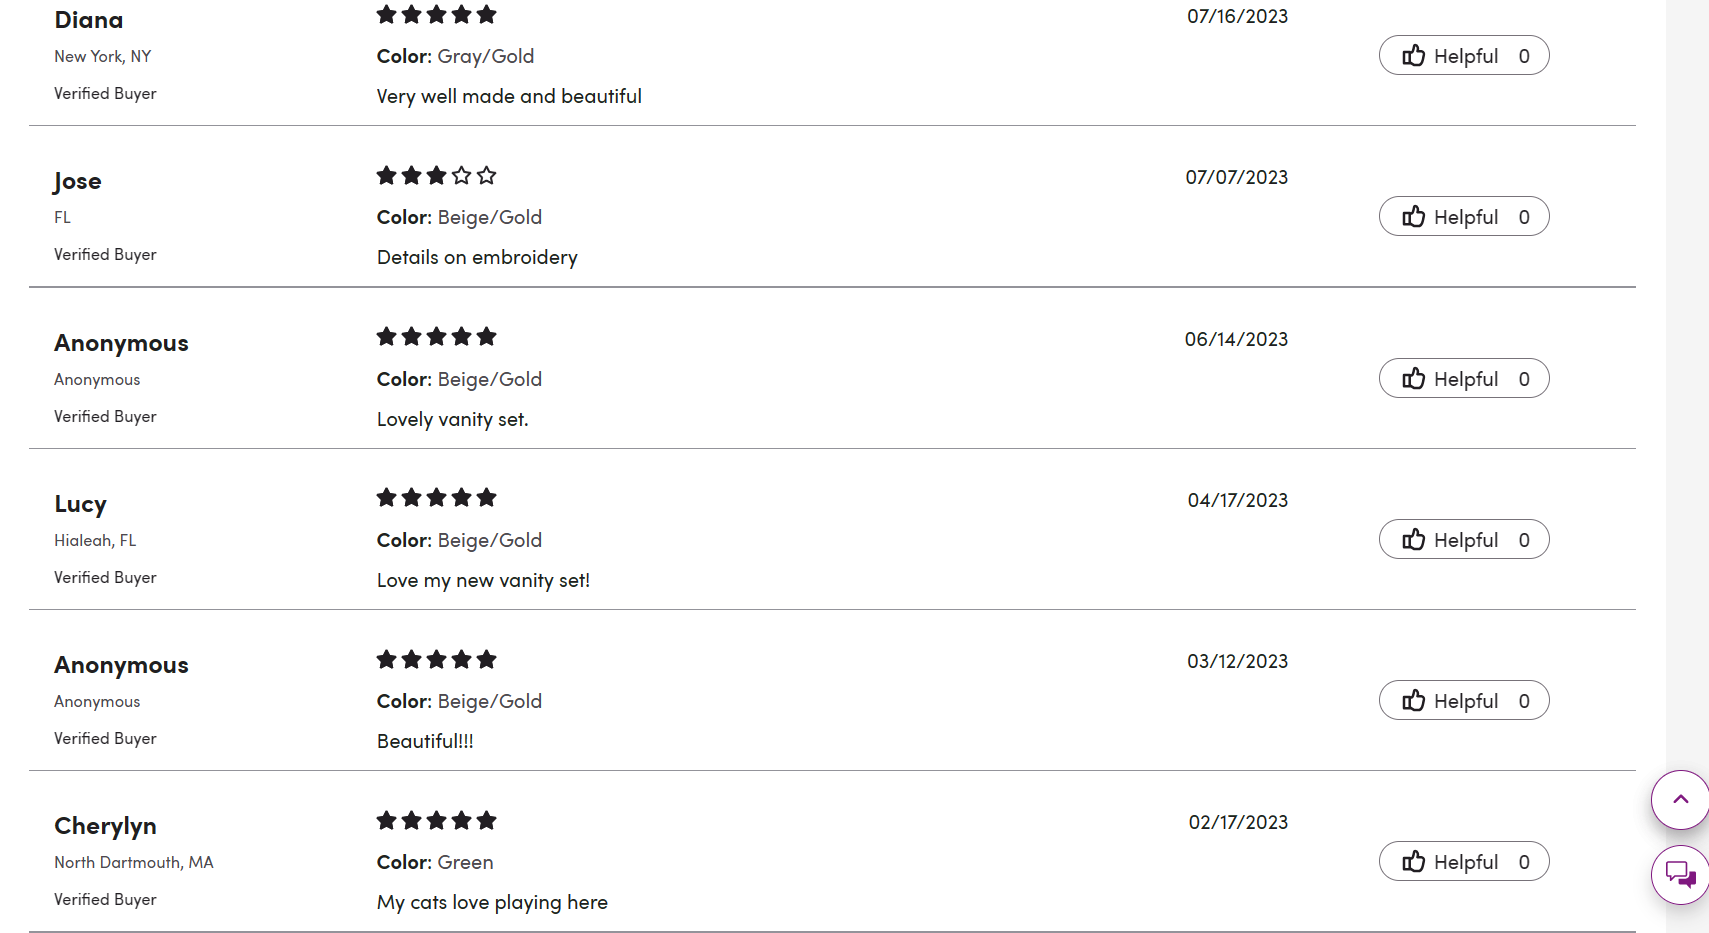Click thumbs-up on the 03/12/2023 review
The width and height of the screenshot is (1709, 933).
tap(1413, 701)
